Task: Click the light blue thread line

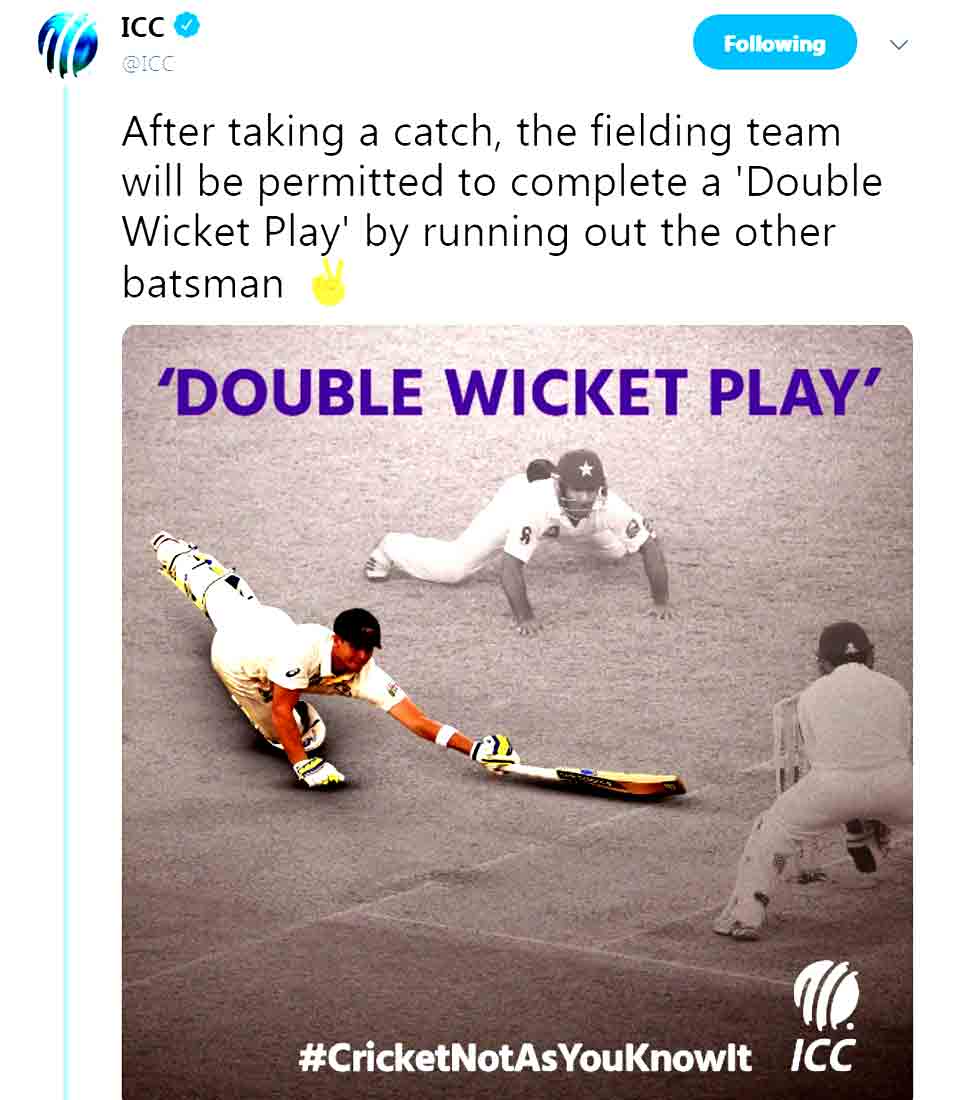Action: point(67,588)
